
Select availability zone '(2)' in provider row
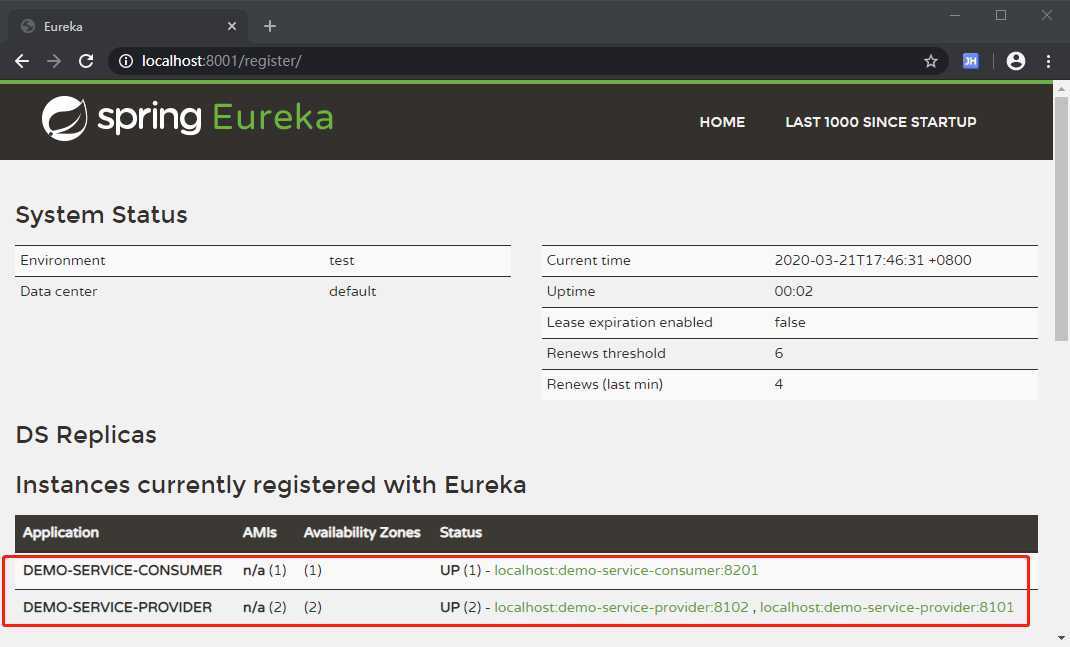coord(313,607)
